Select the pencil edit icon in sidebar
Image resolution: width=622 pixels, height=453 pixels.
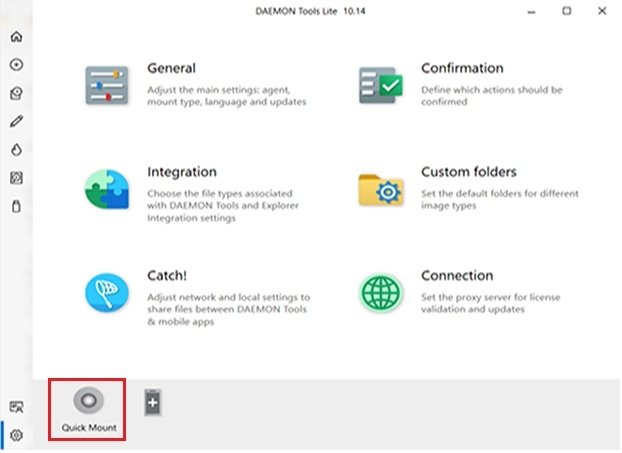click(16, 121)
